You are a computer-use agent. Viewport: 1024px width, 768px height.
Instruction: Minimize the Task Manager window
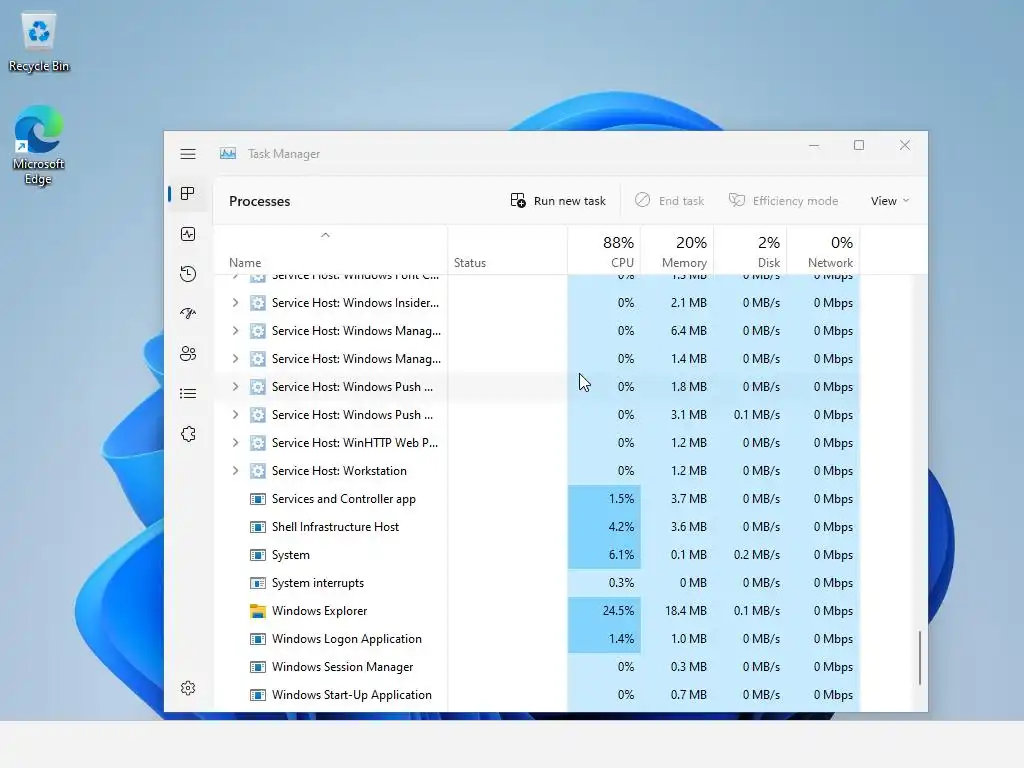[x=814, y=145]
